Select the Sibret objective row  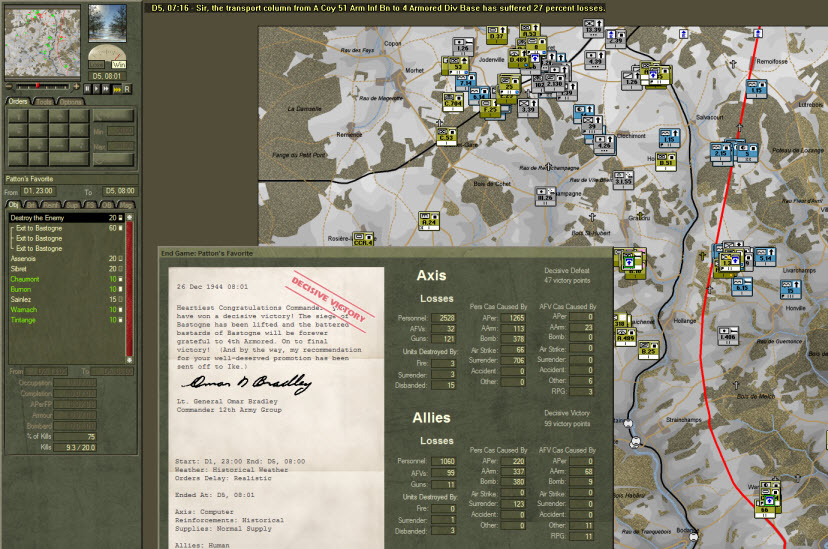[67, 269]
